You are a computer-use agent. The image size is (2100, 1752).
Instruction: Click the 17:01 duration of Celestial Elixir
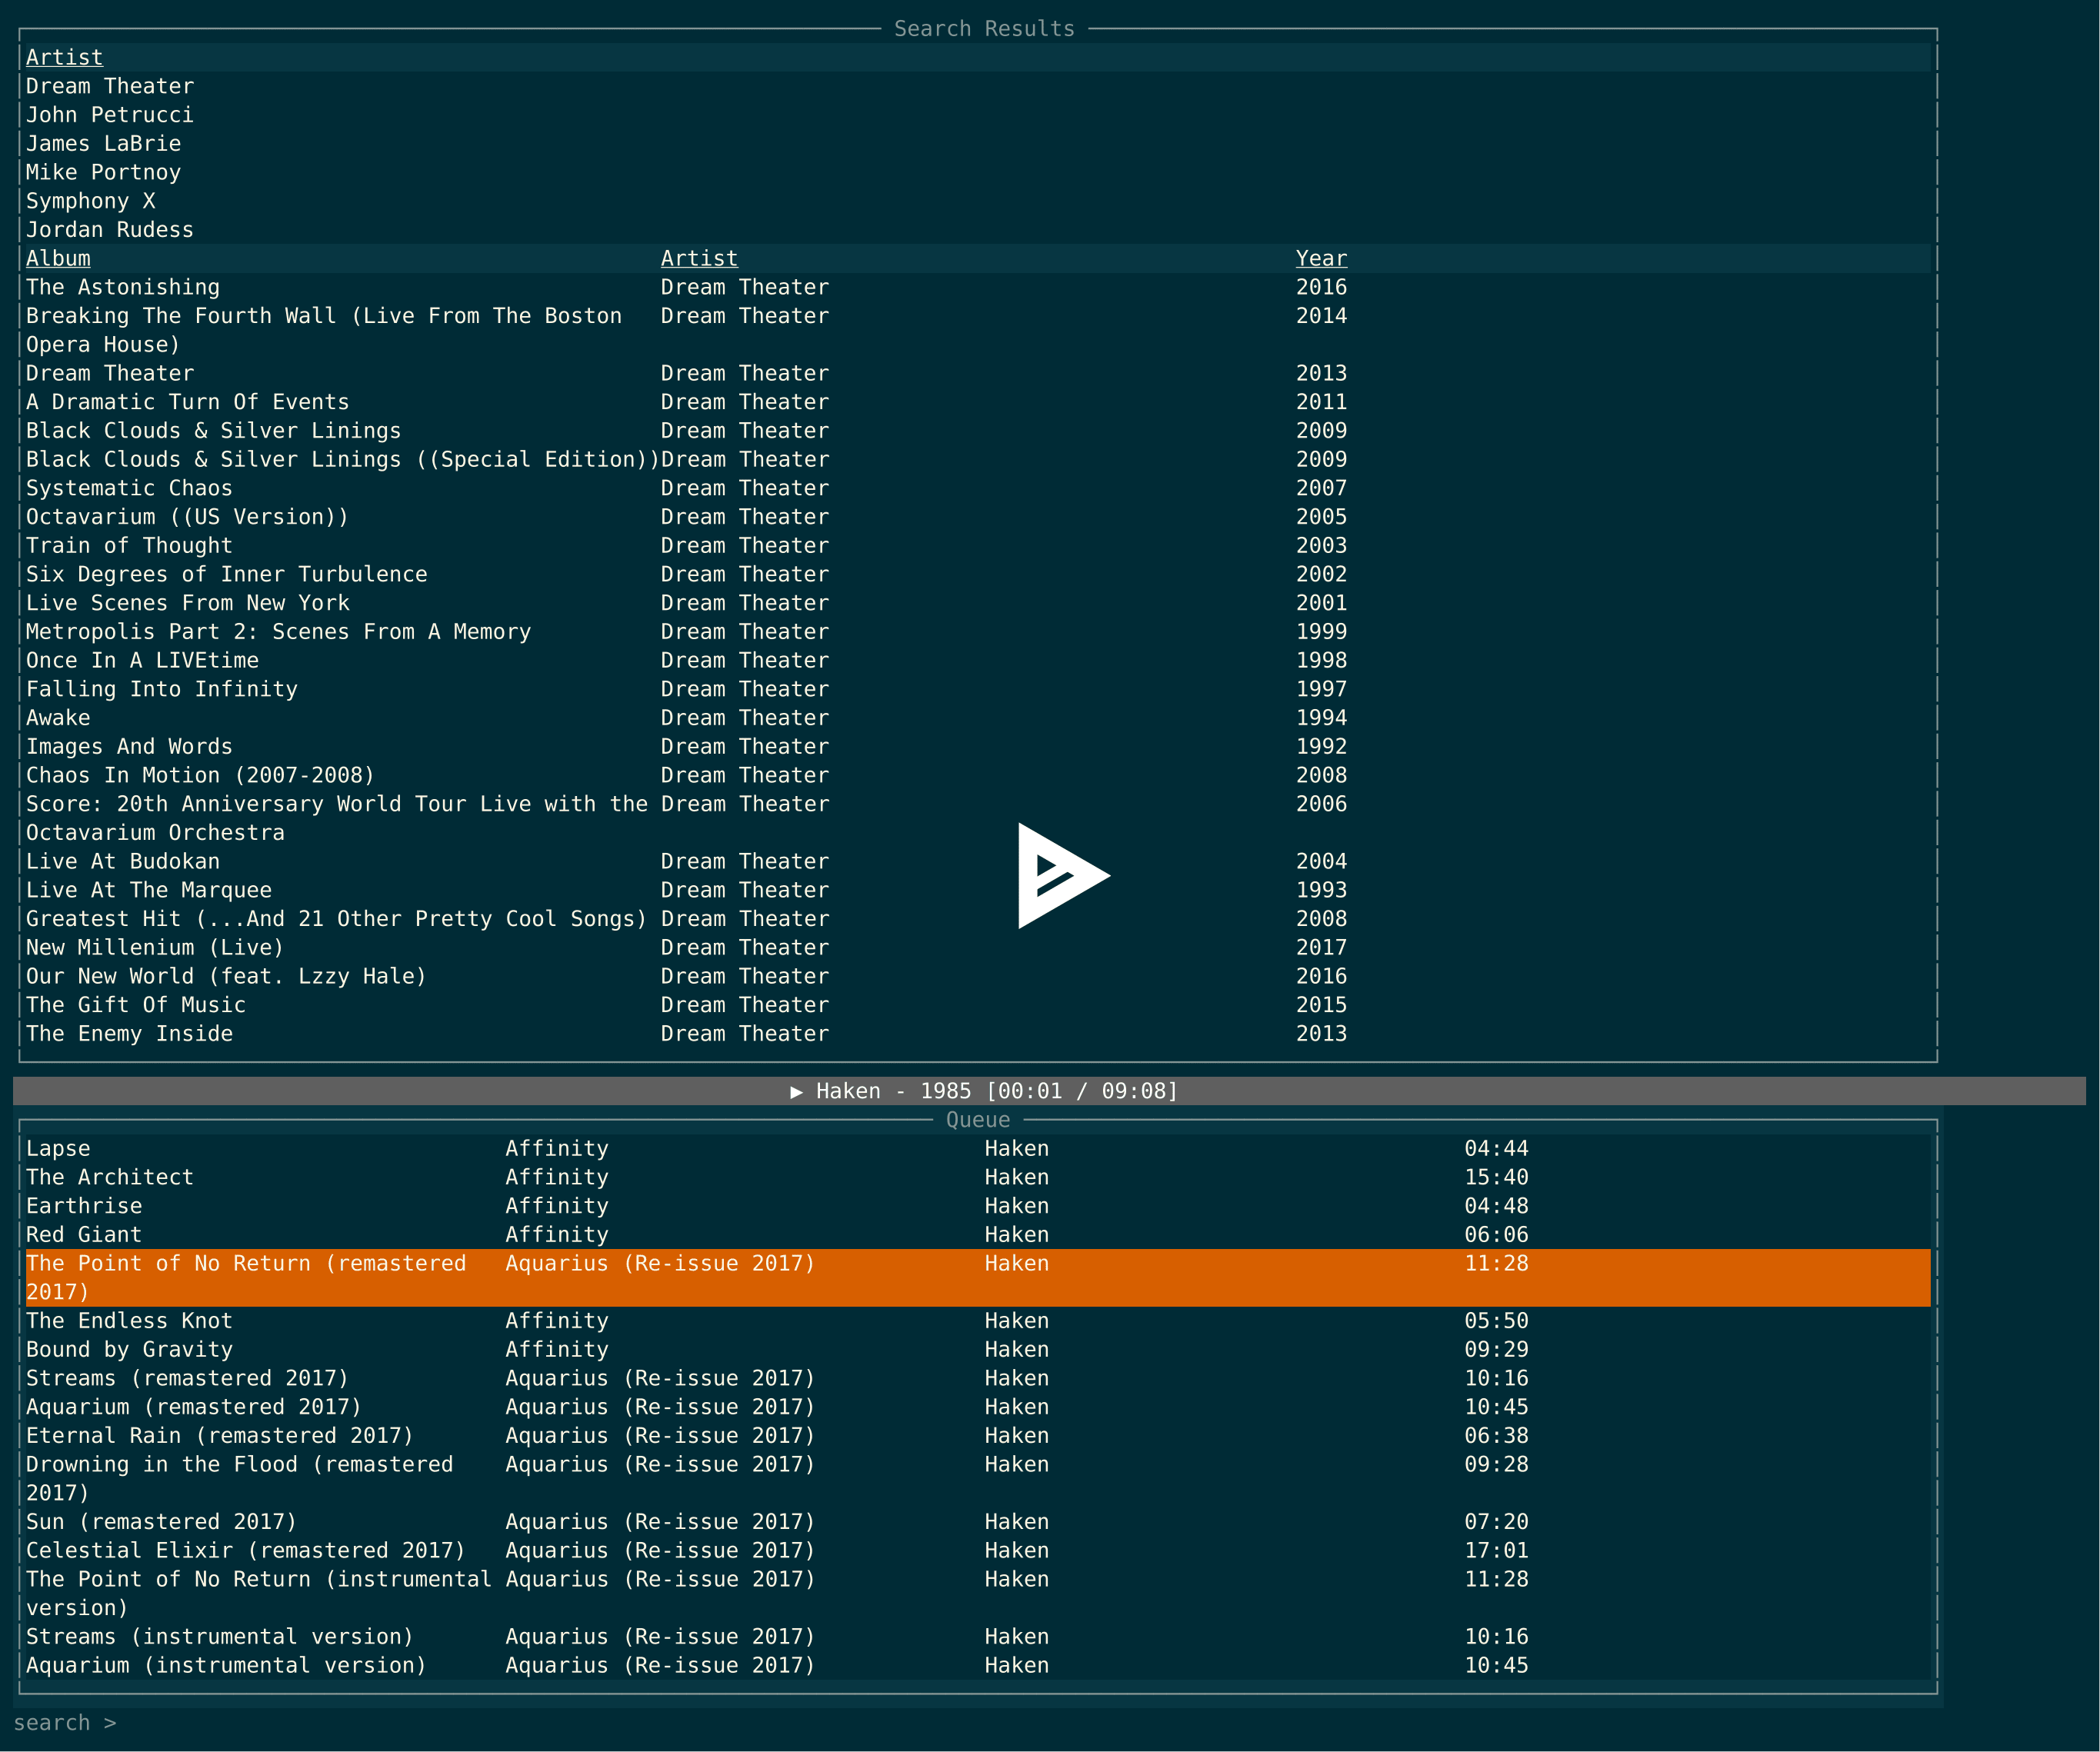[1497, 1551]
